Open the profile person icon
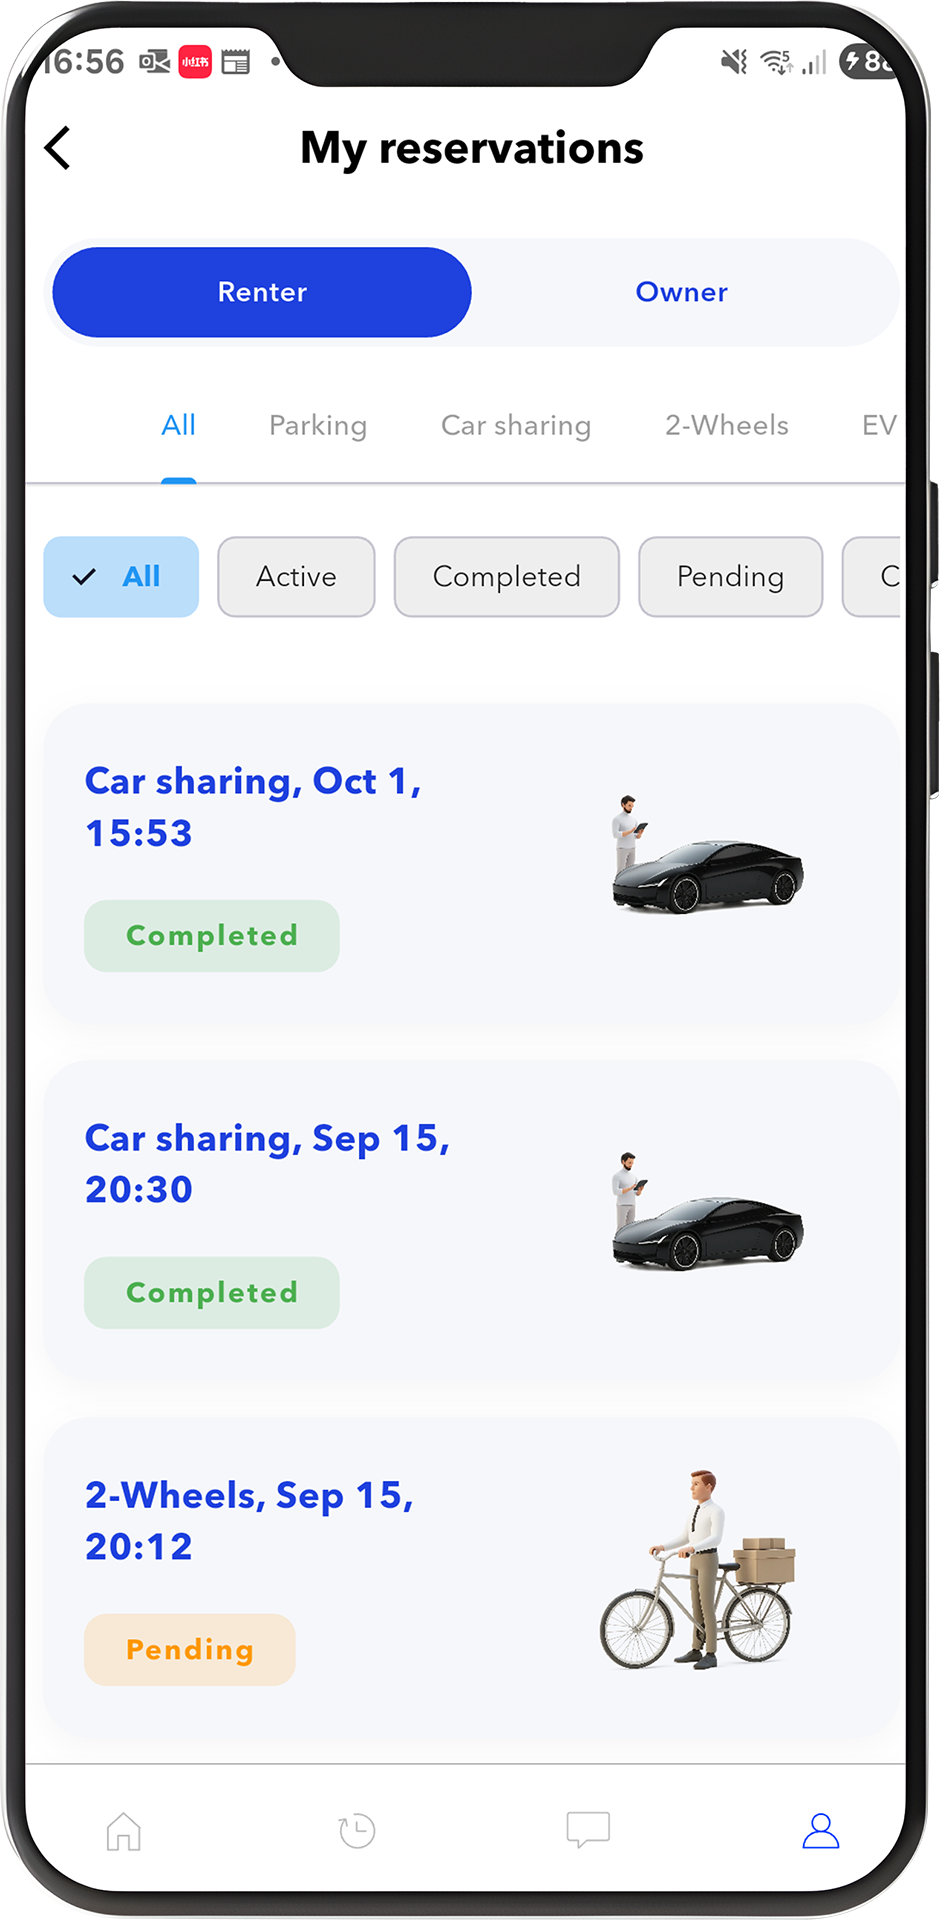This screenshot has height=1920, width=940. tap(820, 1831)
